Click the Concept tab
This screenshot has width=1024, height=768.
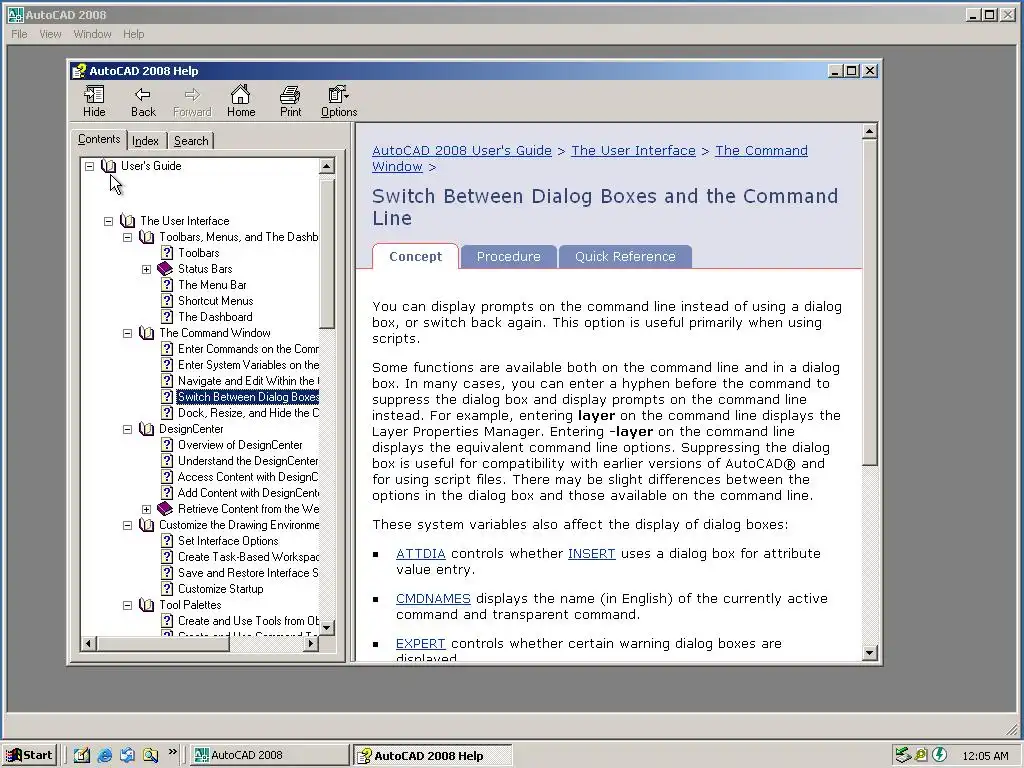[x=415, y=257]
